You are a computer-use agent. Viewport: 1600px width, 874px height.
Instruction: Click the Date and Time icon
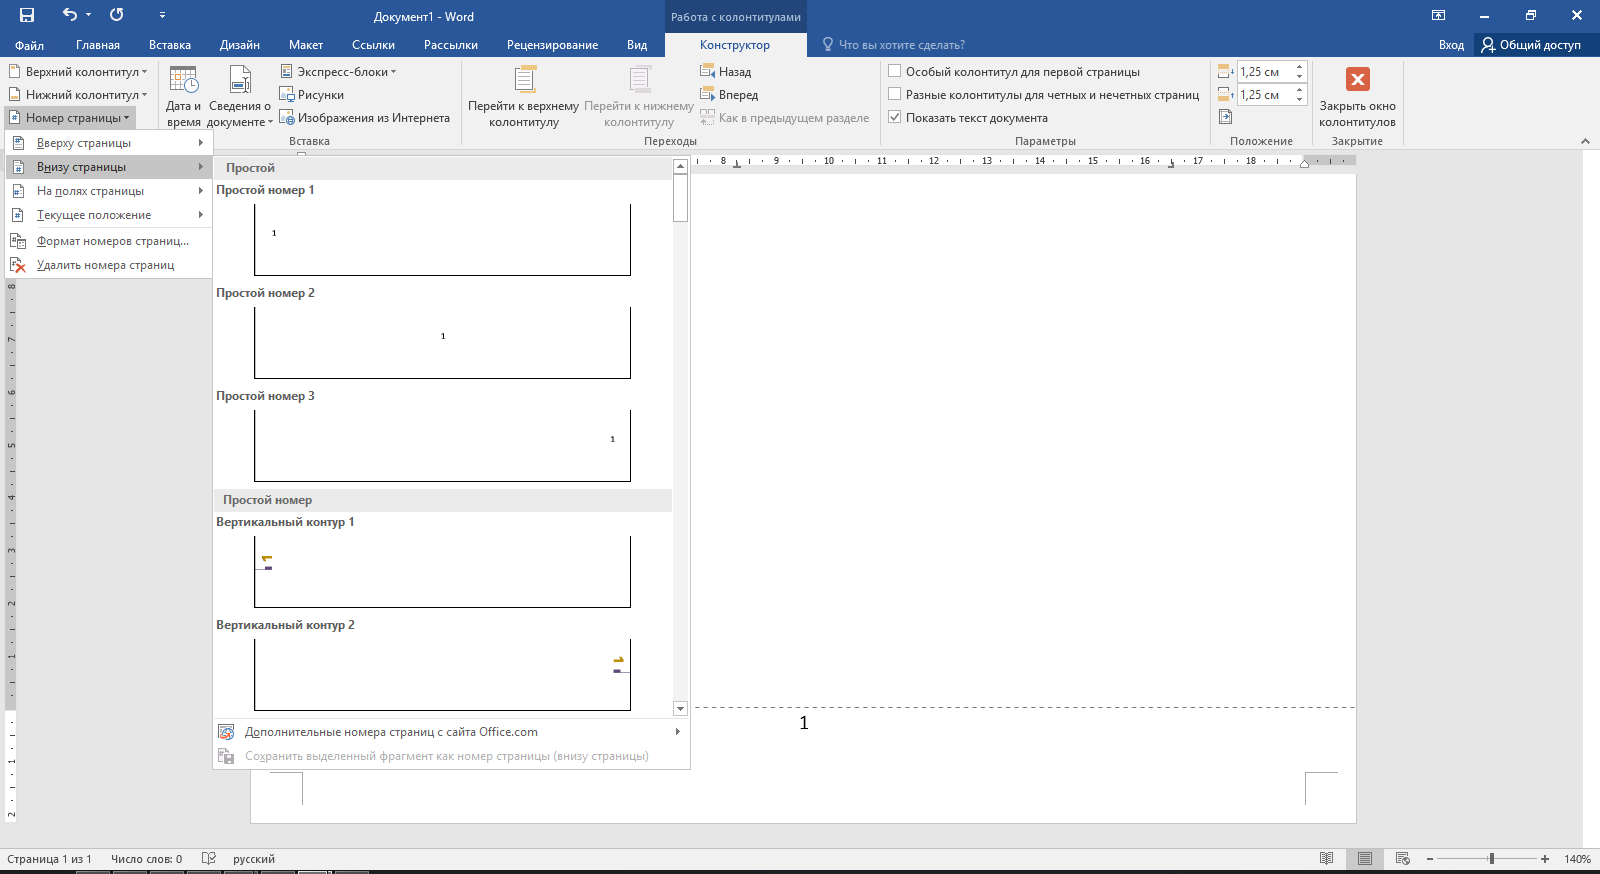point(184,80)
